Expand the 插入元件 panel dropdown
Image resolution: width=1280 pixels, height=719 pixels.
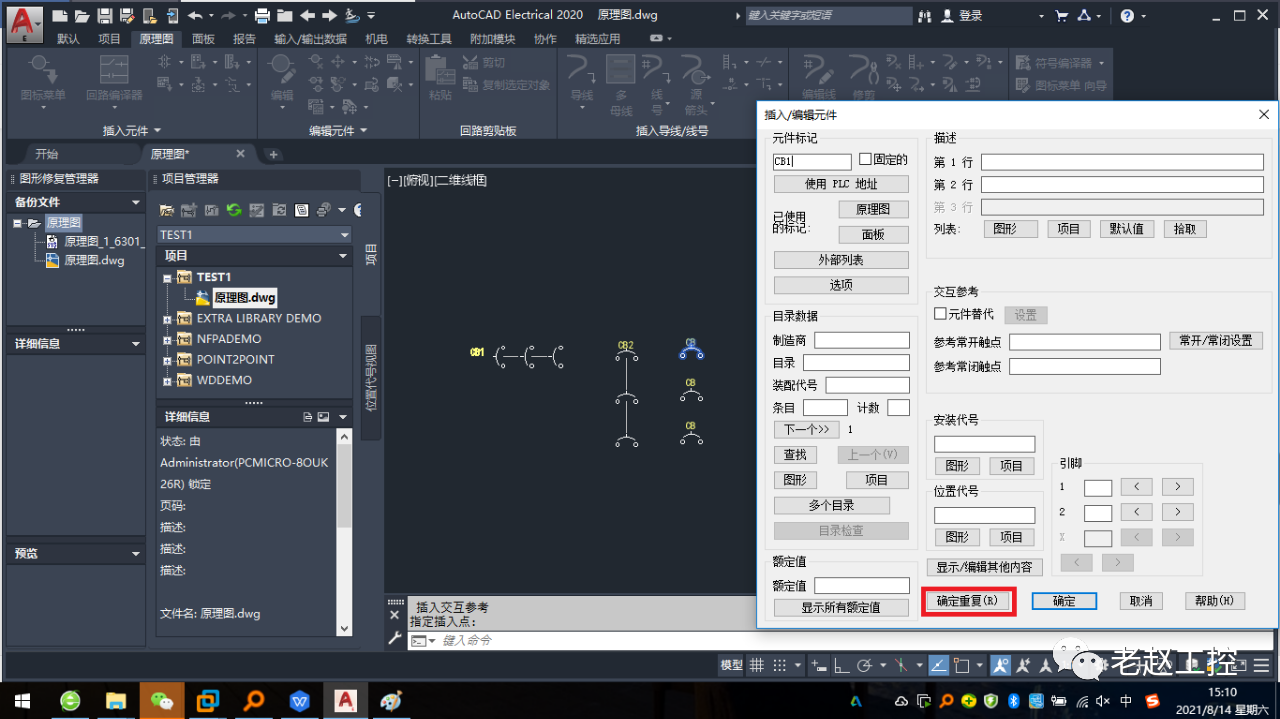[x=157, y=131]
